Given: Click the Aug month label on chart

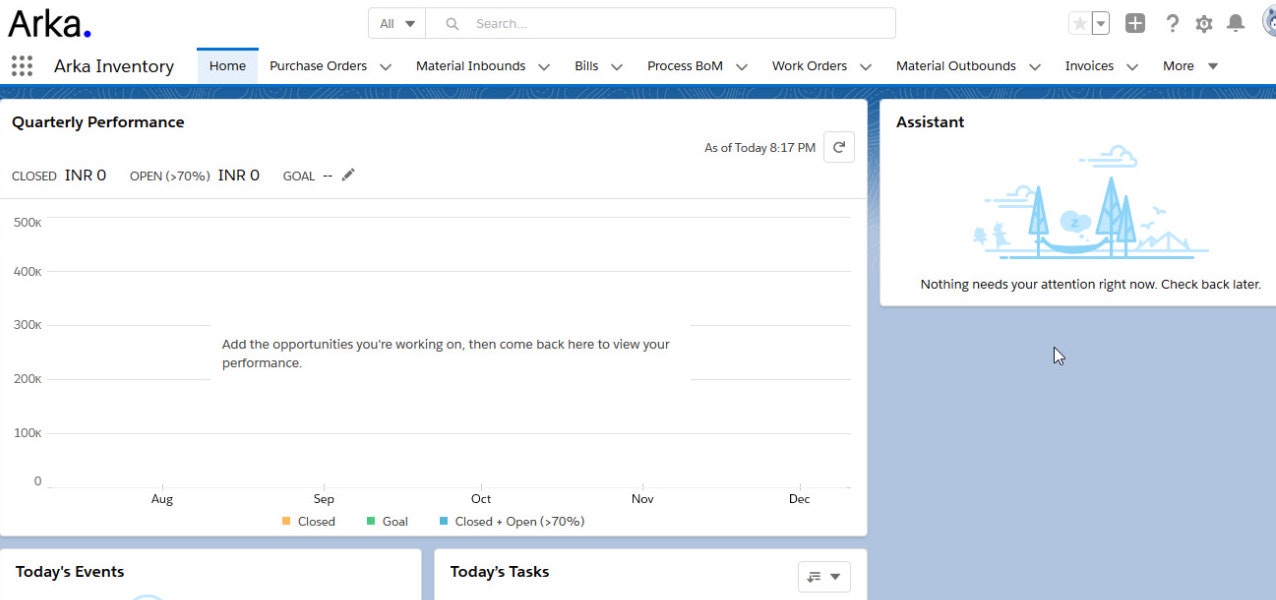Looking at the screenshot, I should pos(162,499).
